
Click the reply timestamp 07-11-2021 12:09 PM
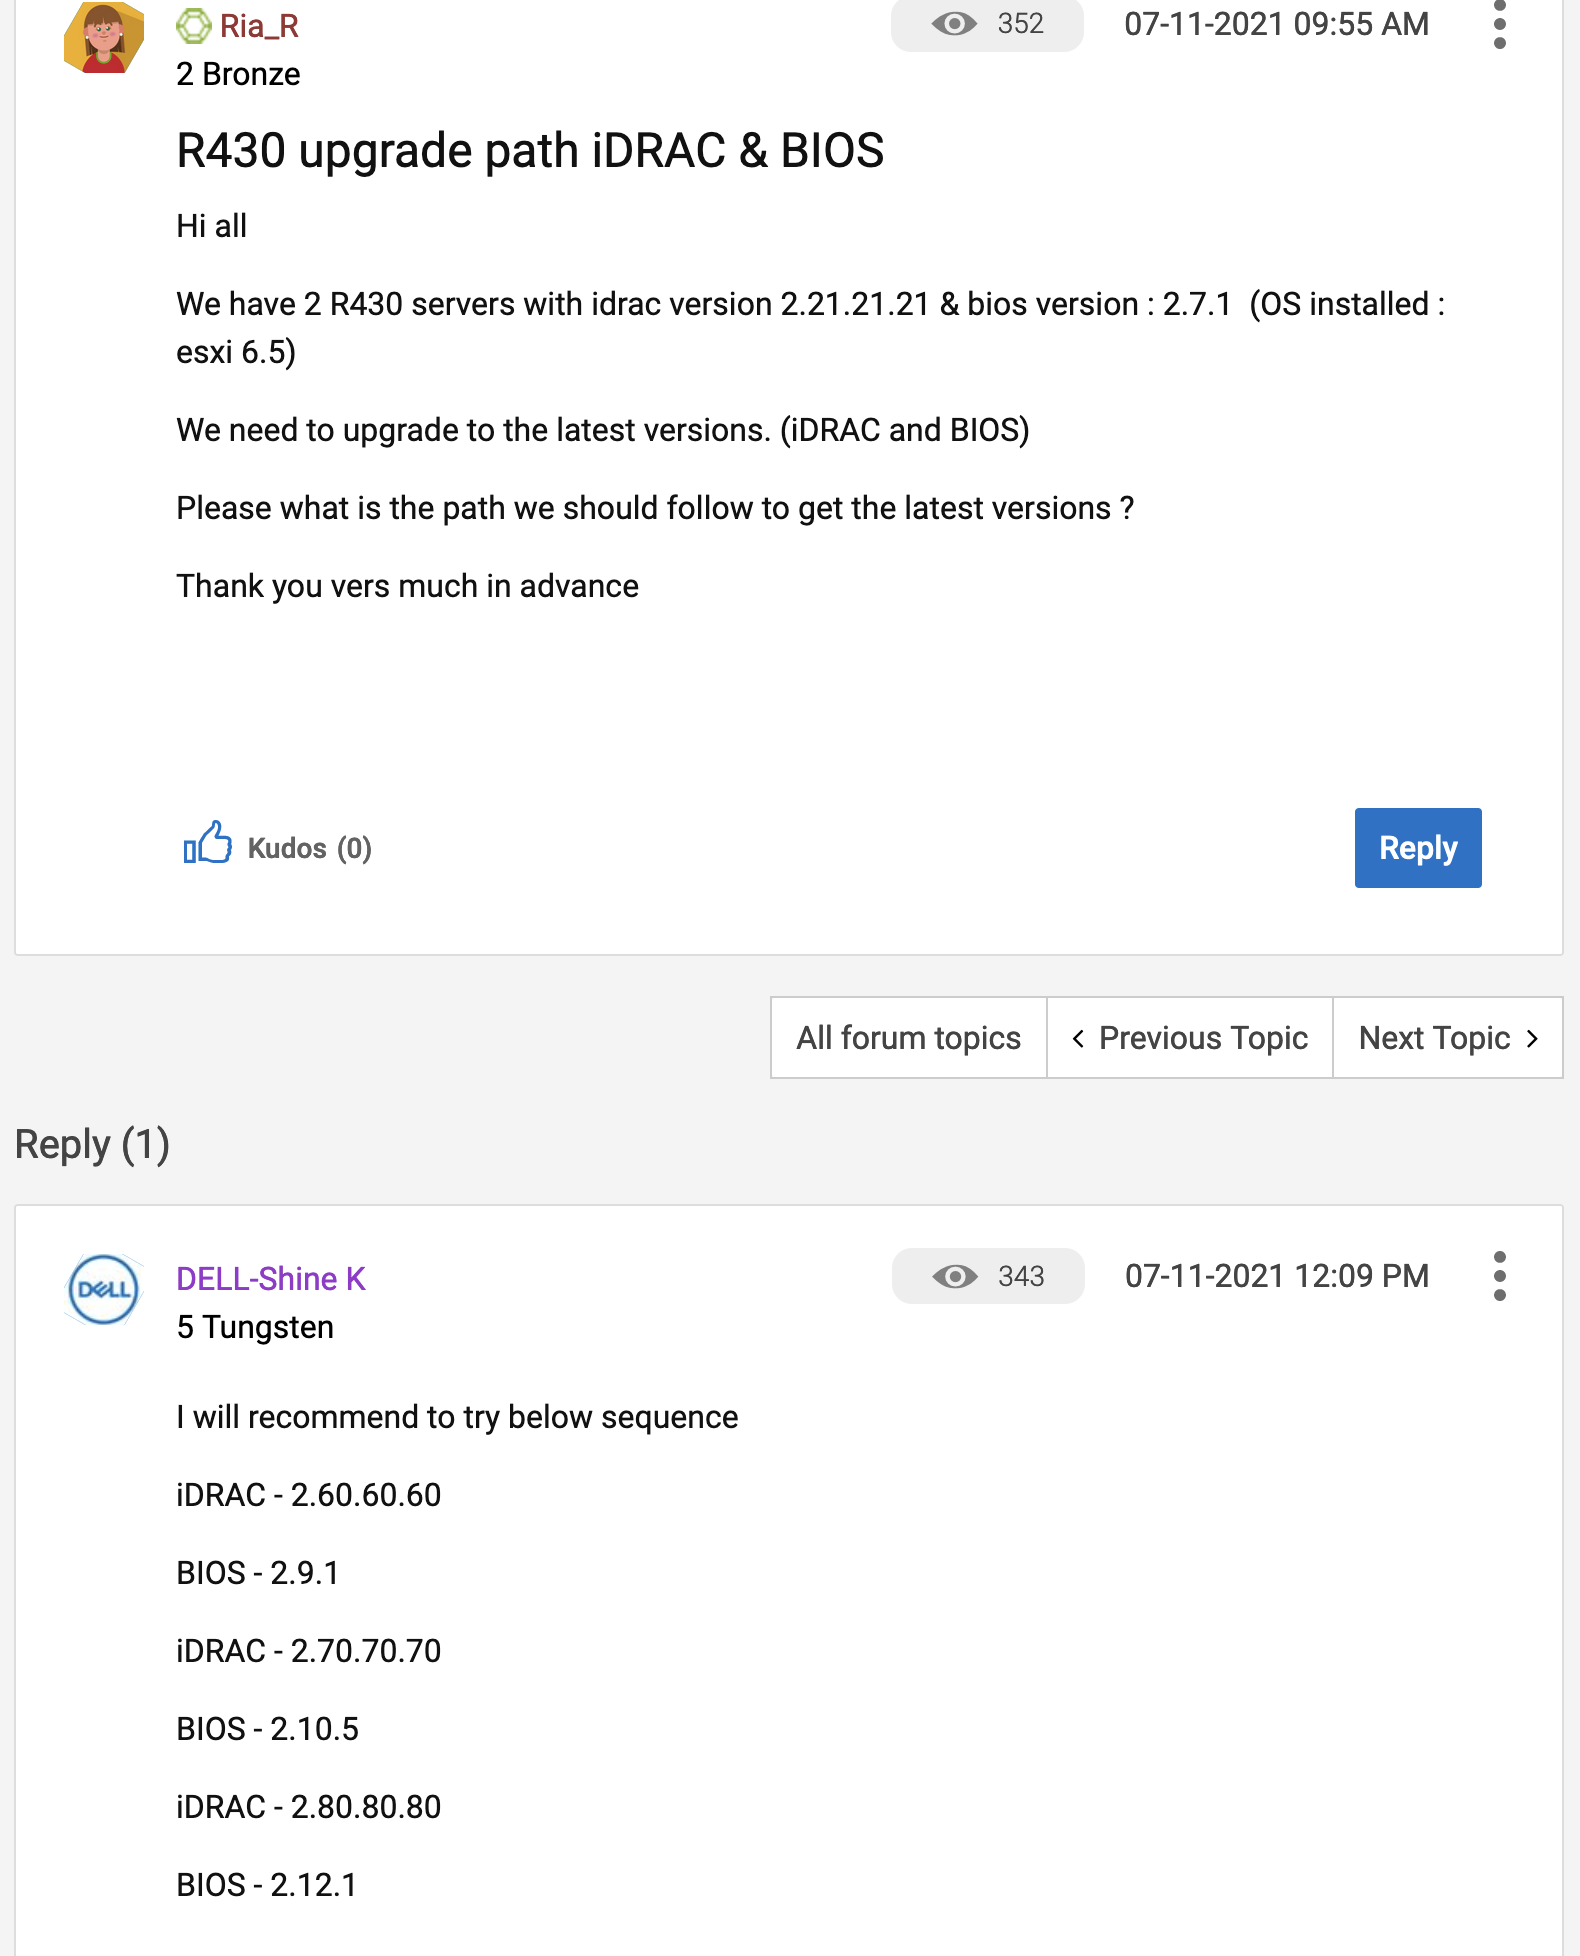point(1276,1276)
